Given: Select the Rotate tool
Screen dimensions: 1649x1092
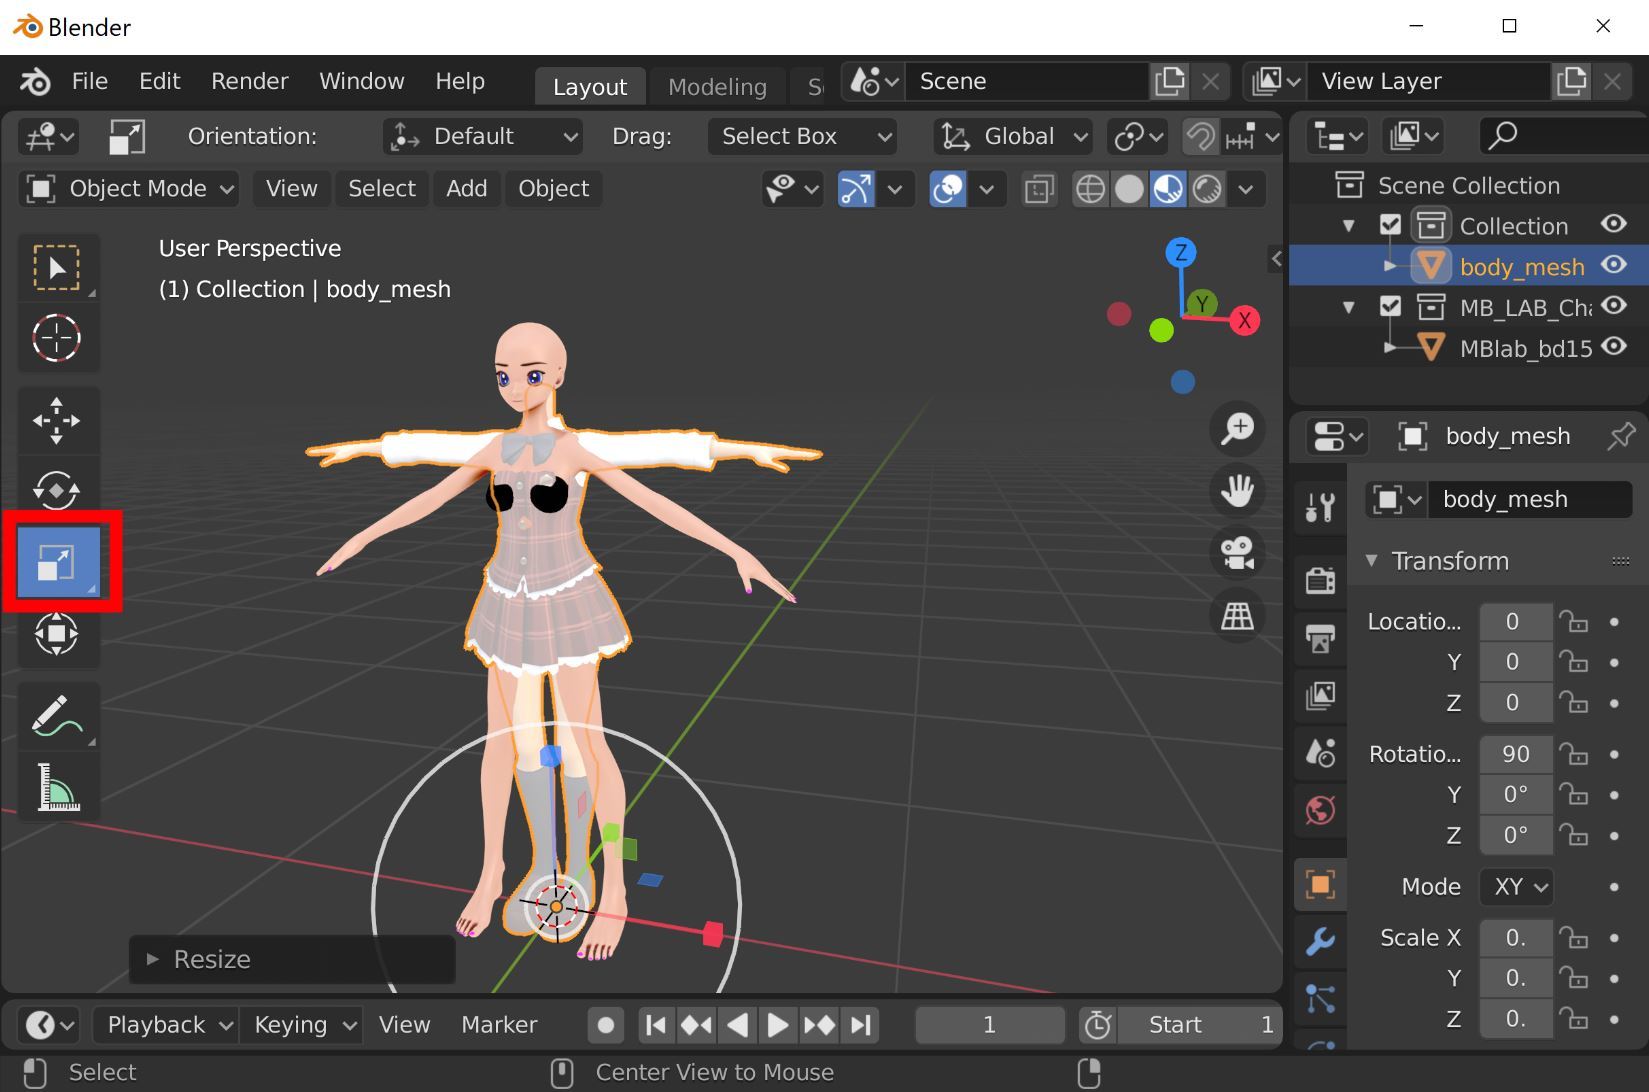Looking at the screenshot, I should click(57, 490).
